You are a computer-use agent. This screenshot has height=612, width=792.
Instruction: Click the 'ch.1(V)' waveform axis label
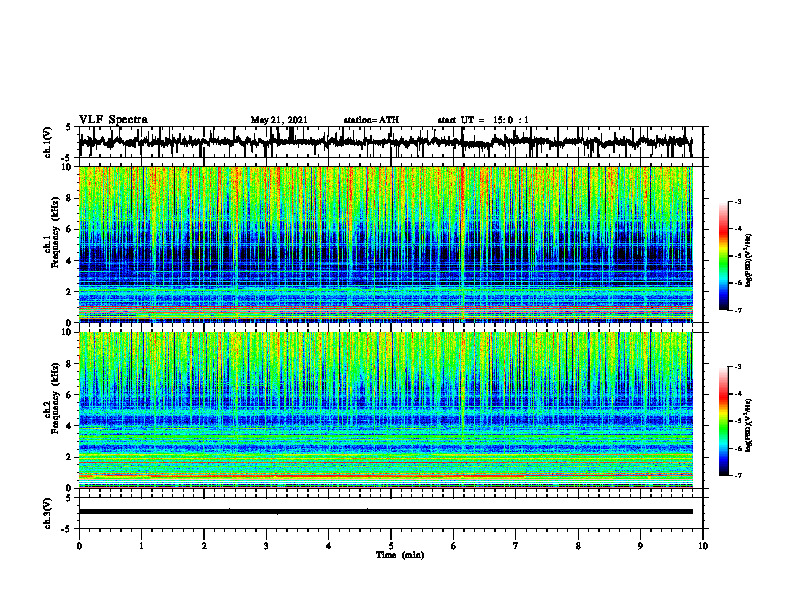pos(48,142)
